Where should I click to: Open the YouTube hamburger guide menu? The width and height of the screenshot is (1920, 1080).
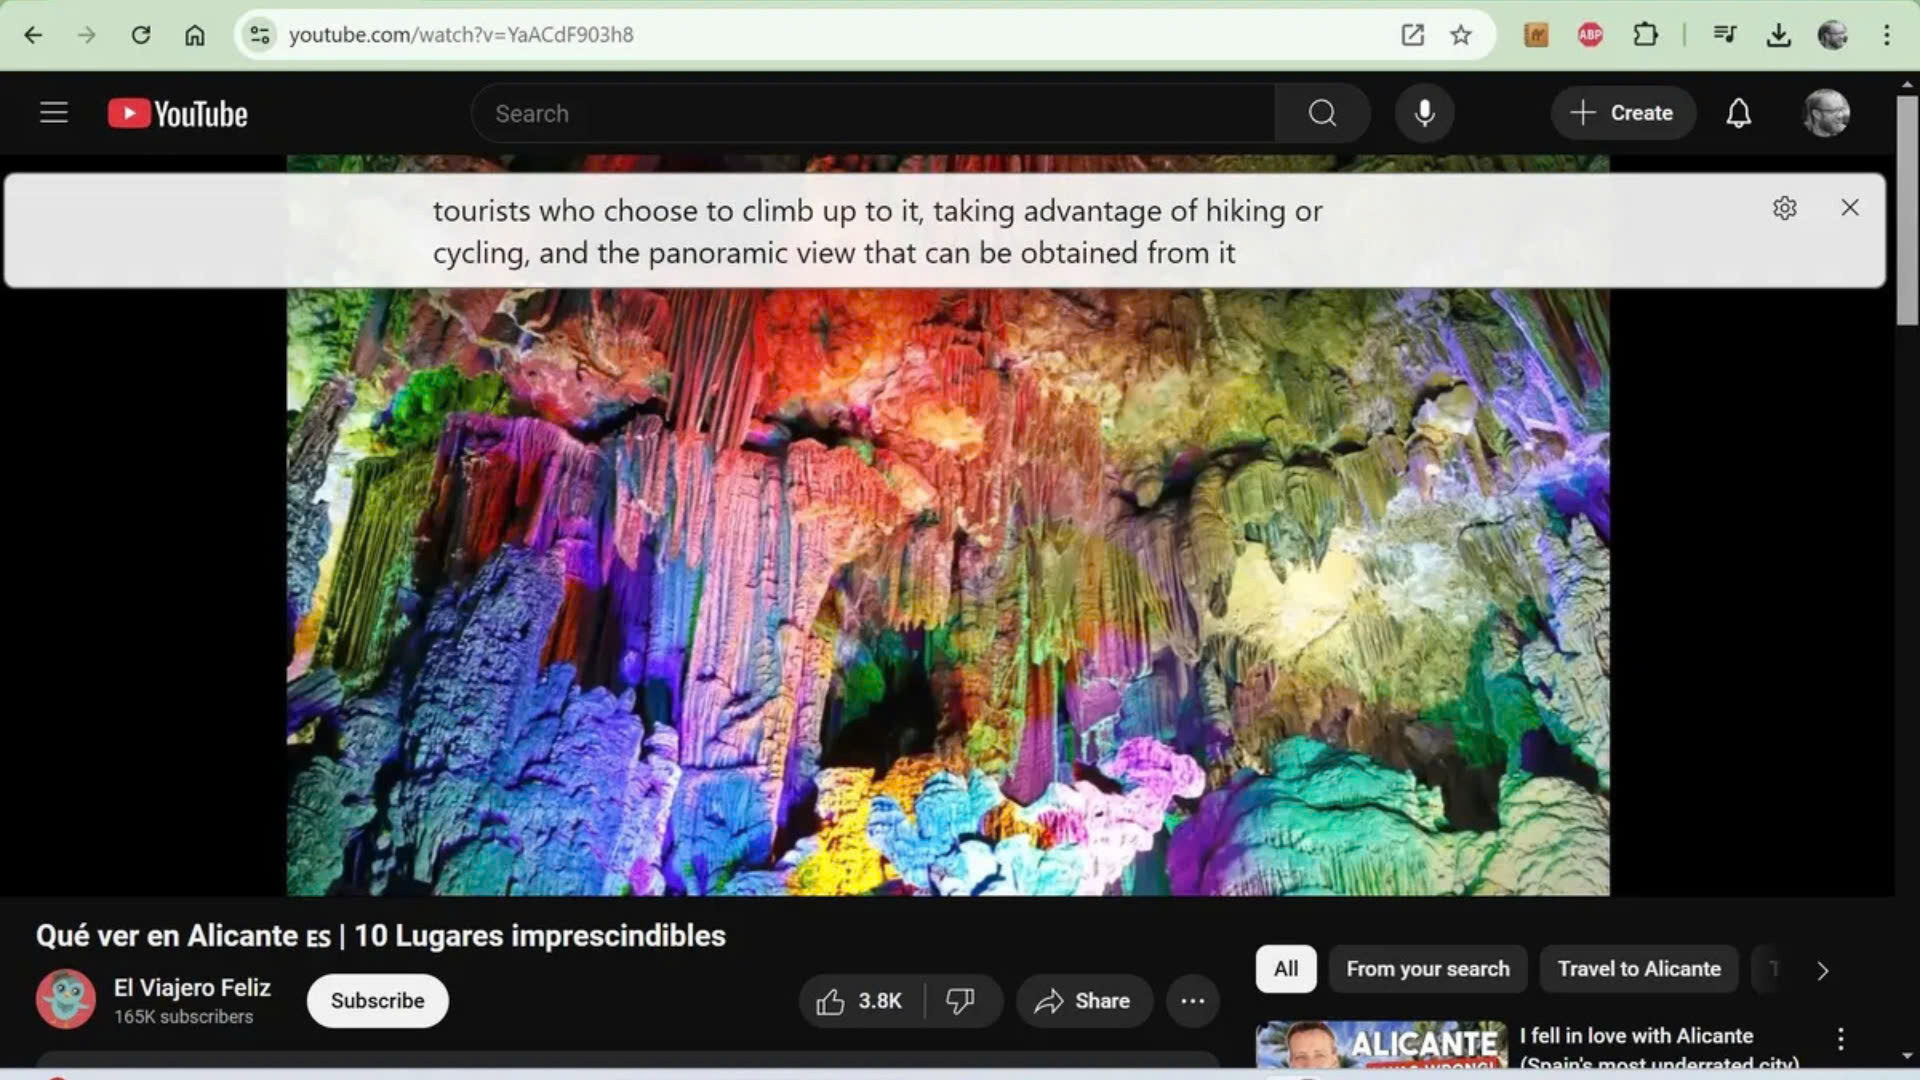[54, 113]
